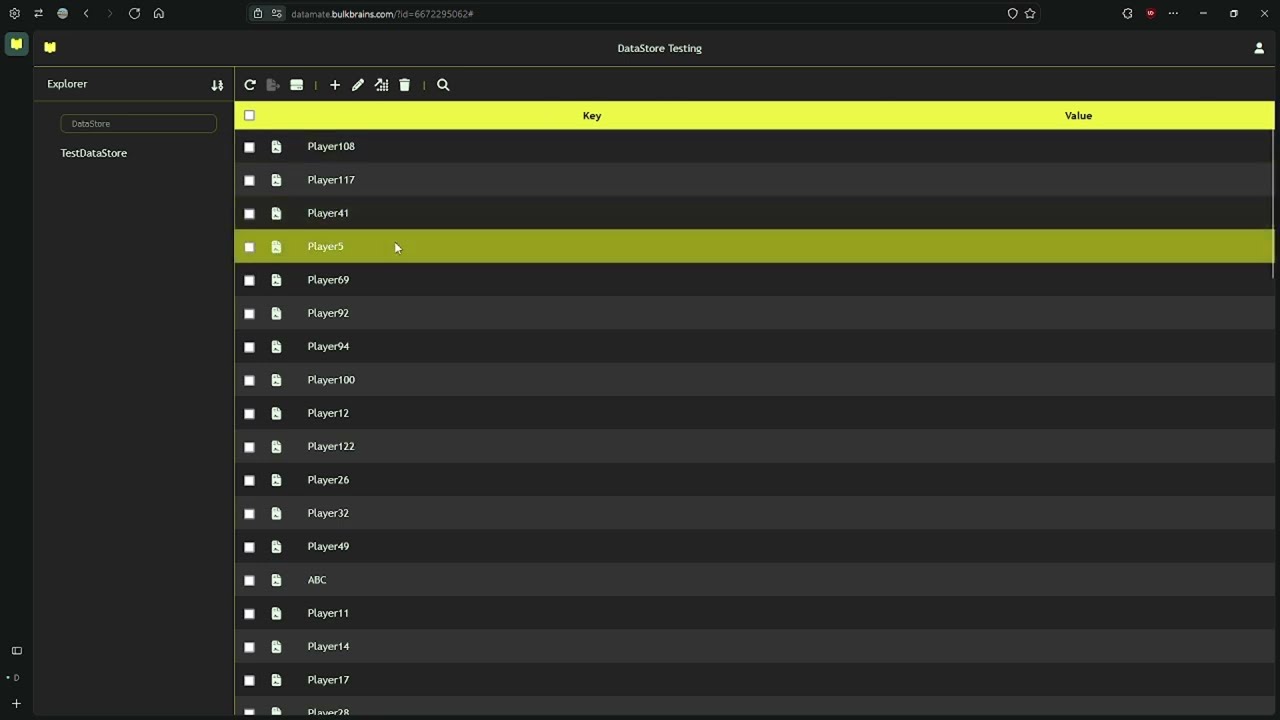The width and height of the screenshot is (1280, 720).
Task: Click the sort arrows icon in Explorer
Action: tap(217, 85)
